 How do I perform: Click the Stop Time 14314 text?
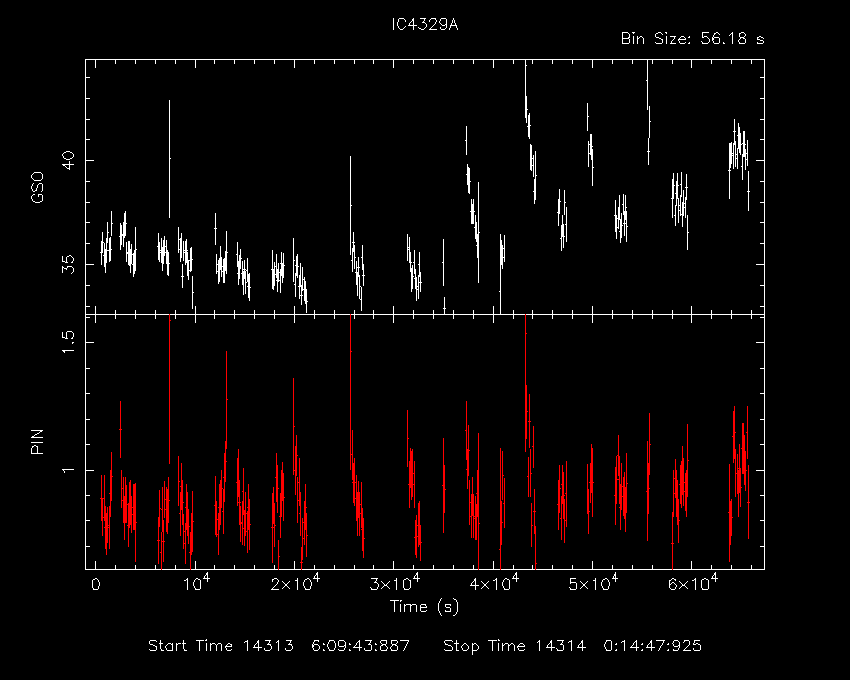(514, 646)
